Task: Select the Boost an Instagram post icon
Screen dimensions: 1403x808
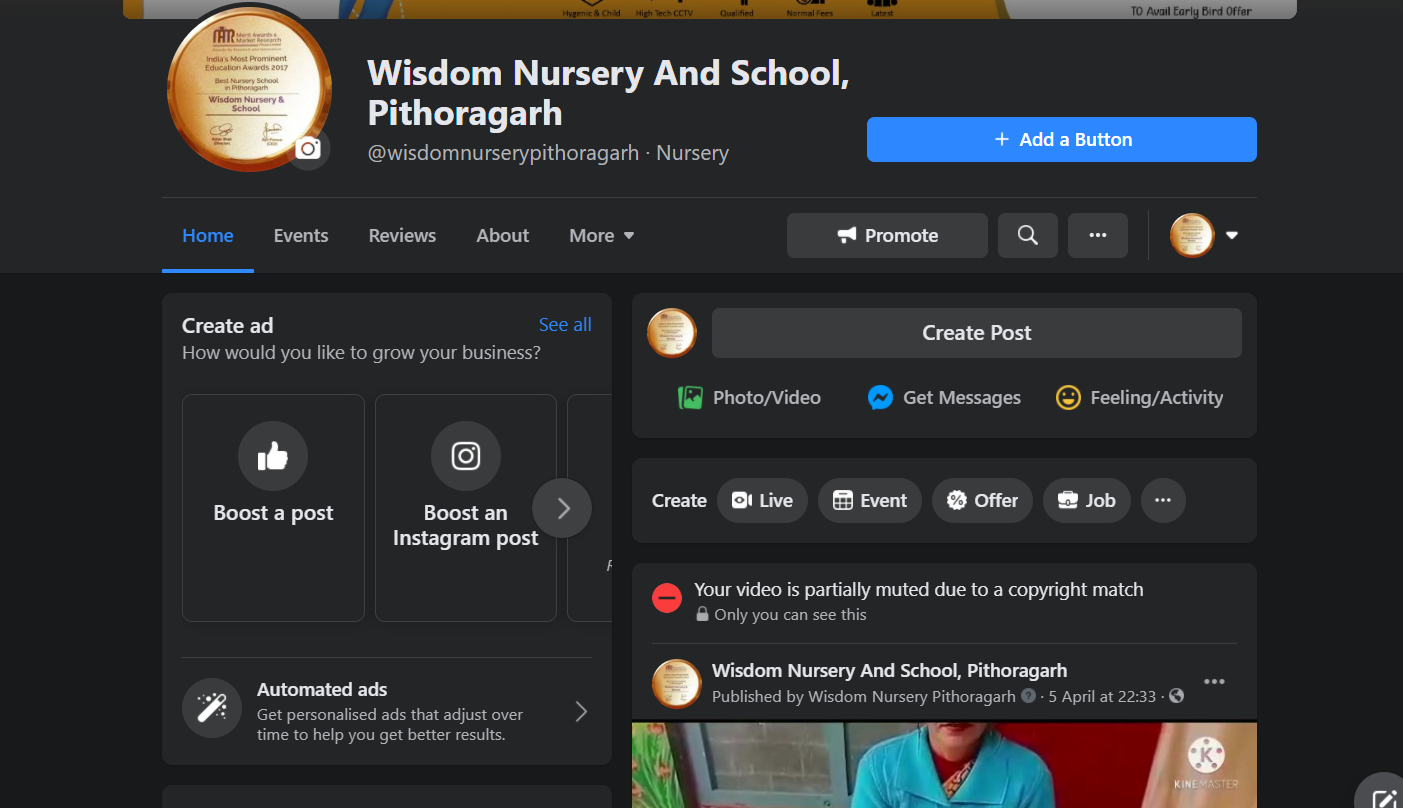Action: [465, 456]
